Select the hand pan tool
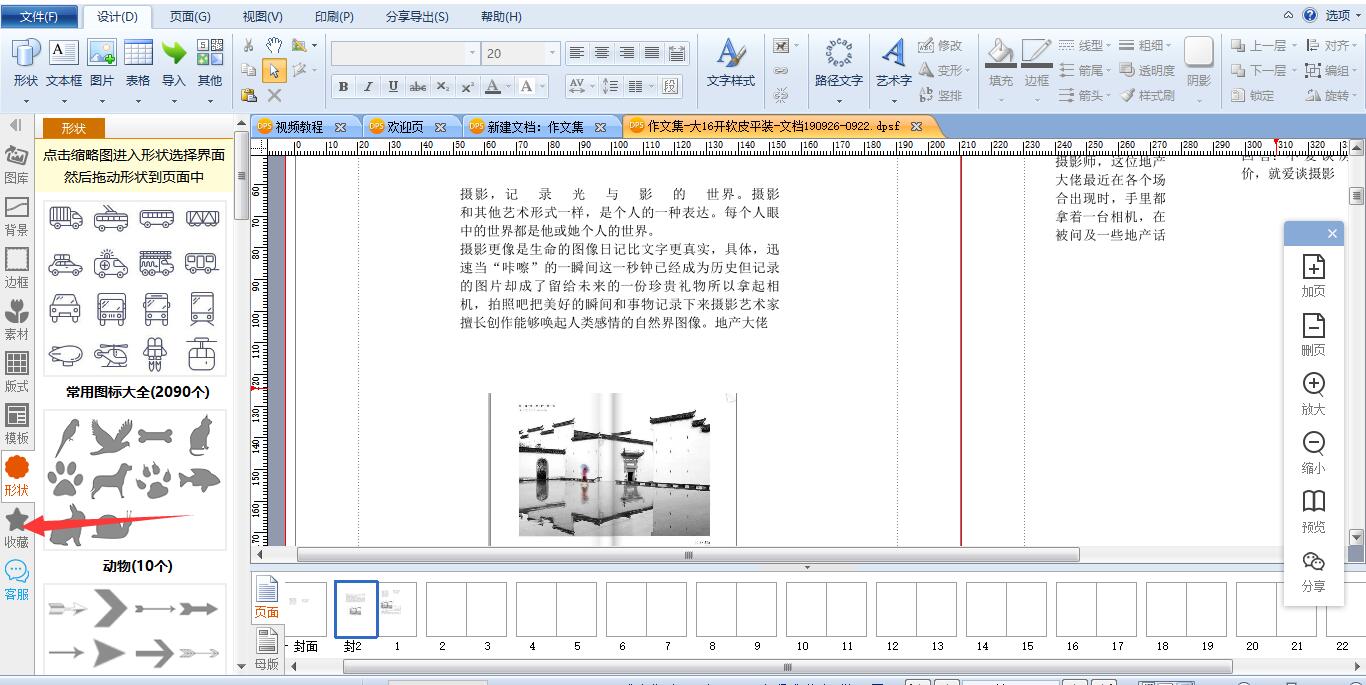 [x=274, y=46]
